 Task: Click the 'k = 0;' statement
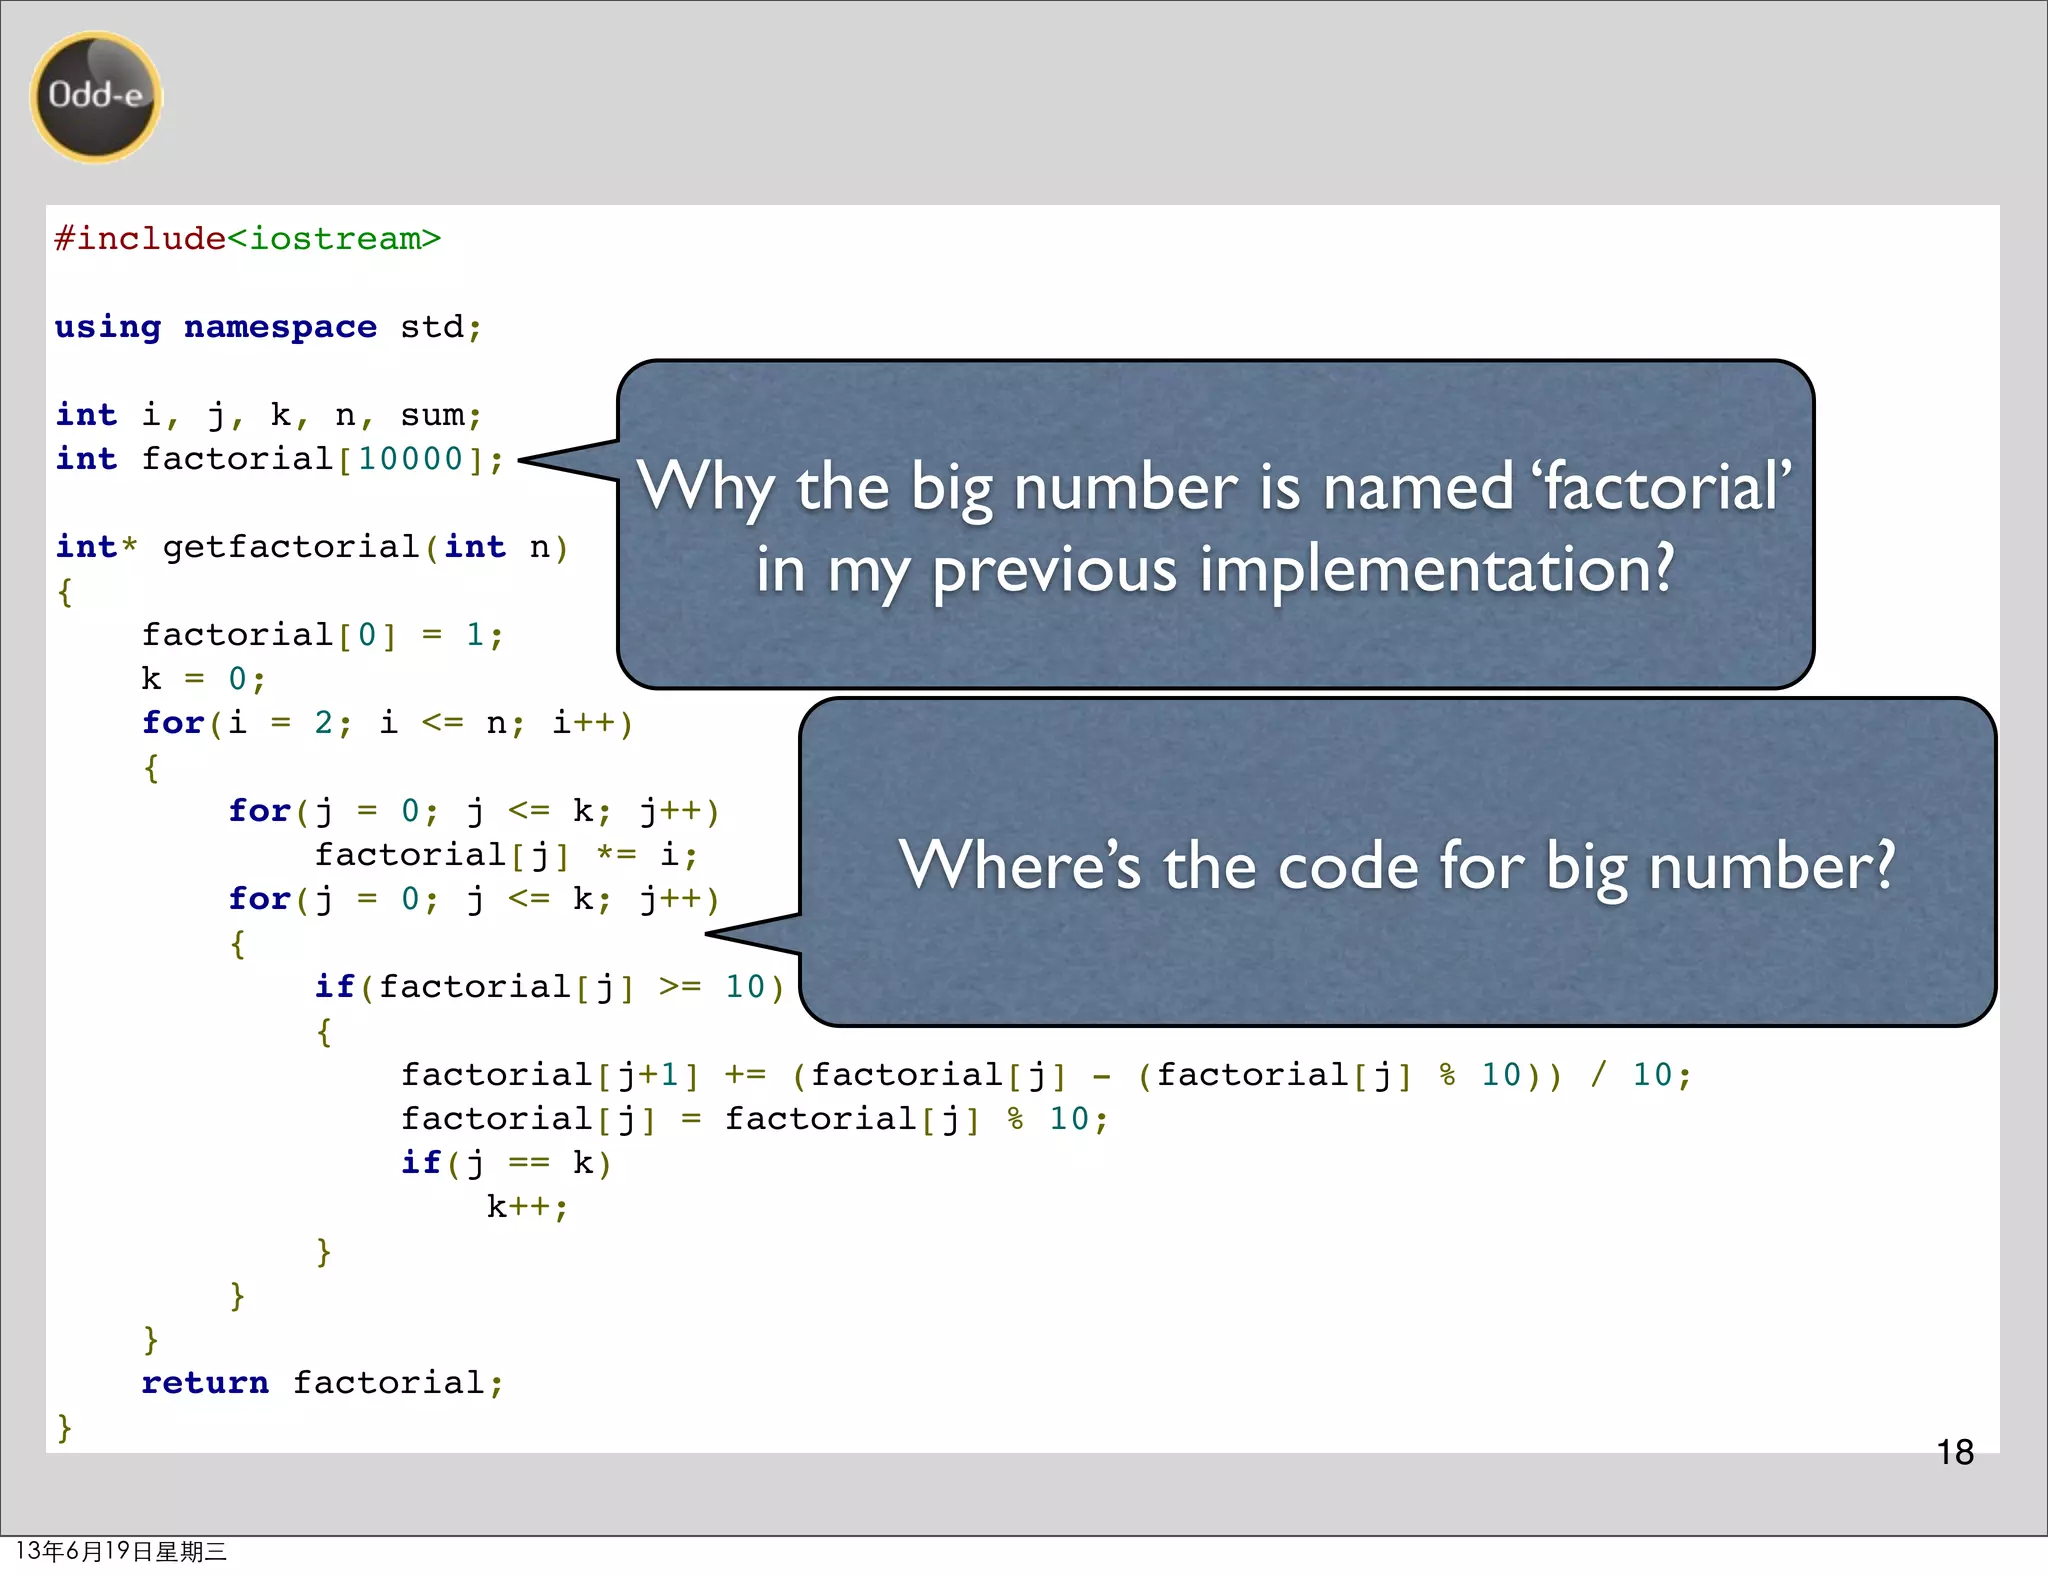coord(203,679)
